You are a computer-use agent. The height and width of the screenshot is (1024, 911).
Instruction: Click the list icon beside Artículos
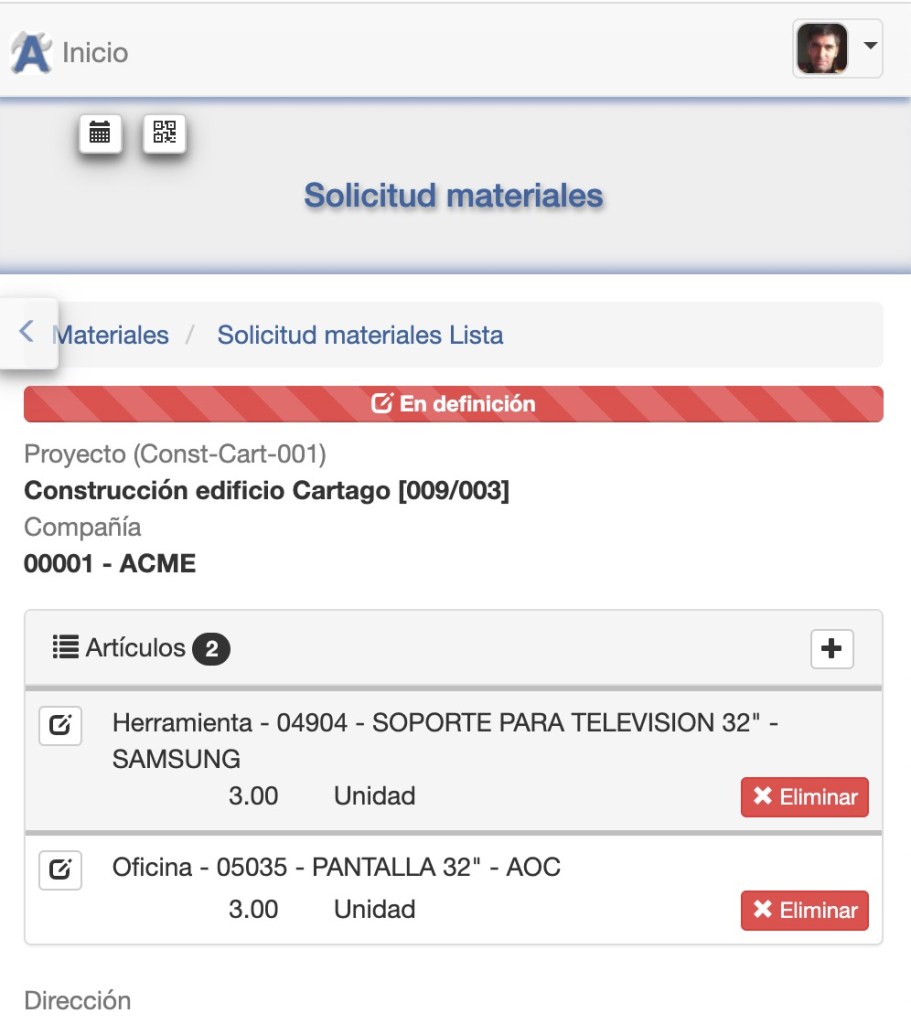coord(66,648)
